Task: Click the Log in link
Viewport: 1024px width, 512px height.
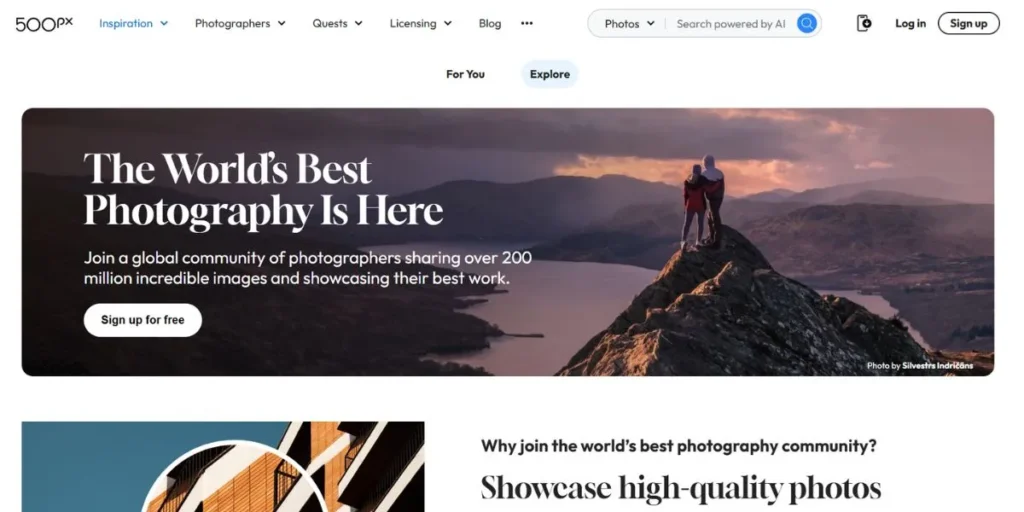Action: point(910,24)
